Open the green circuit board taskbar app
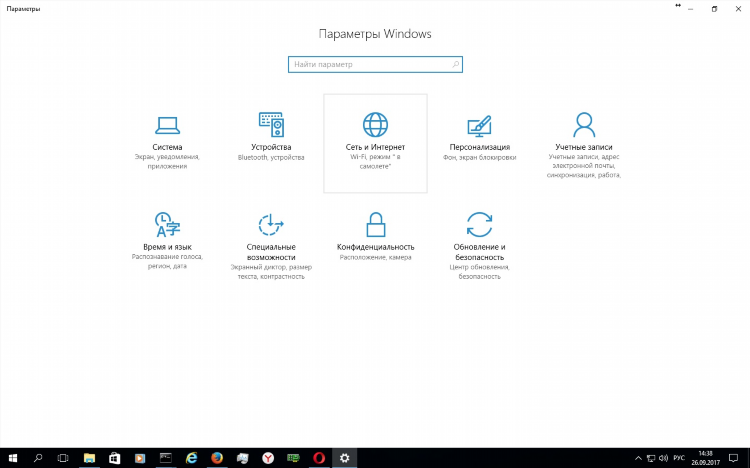 (293, 458)
